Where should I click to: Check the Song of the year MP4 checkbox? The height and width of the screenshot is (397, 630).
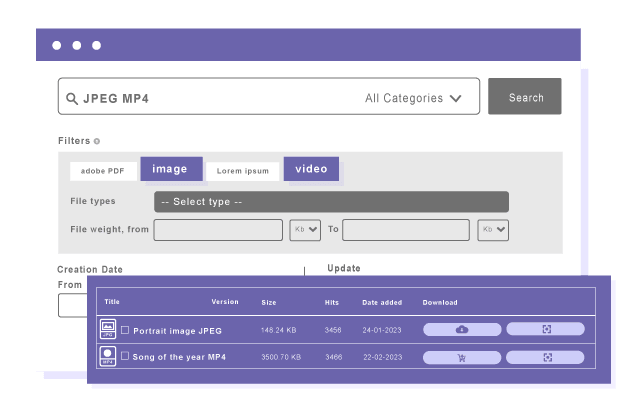(x=125, y=356)
